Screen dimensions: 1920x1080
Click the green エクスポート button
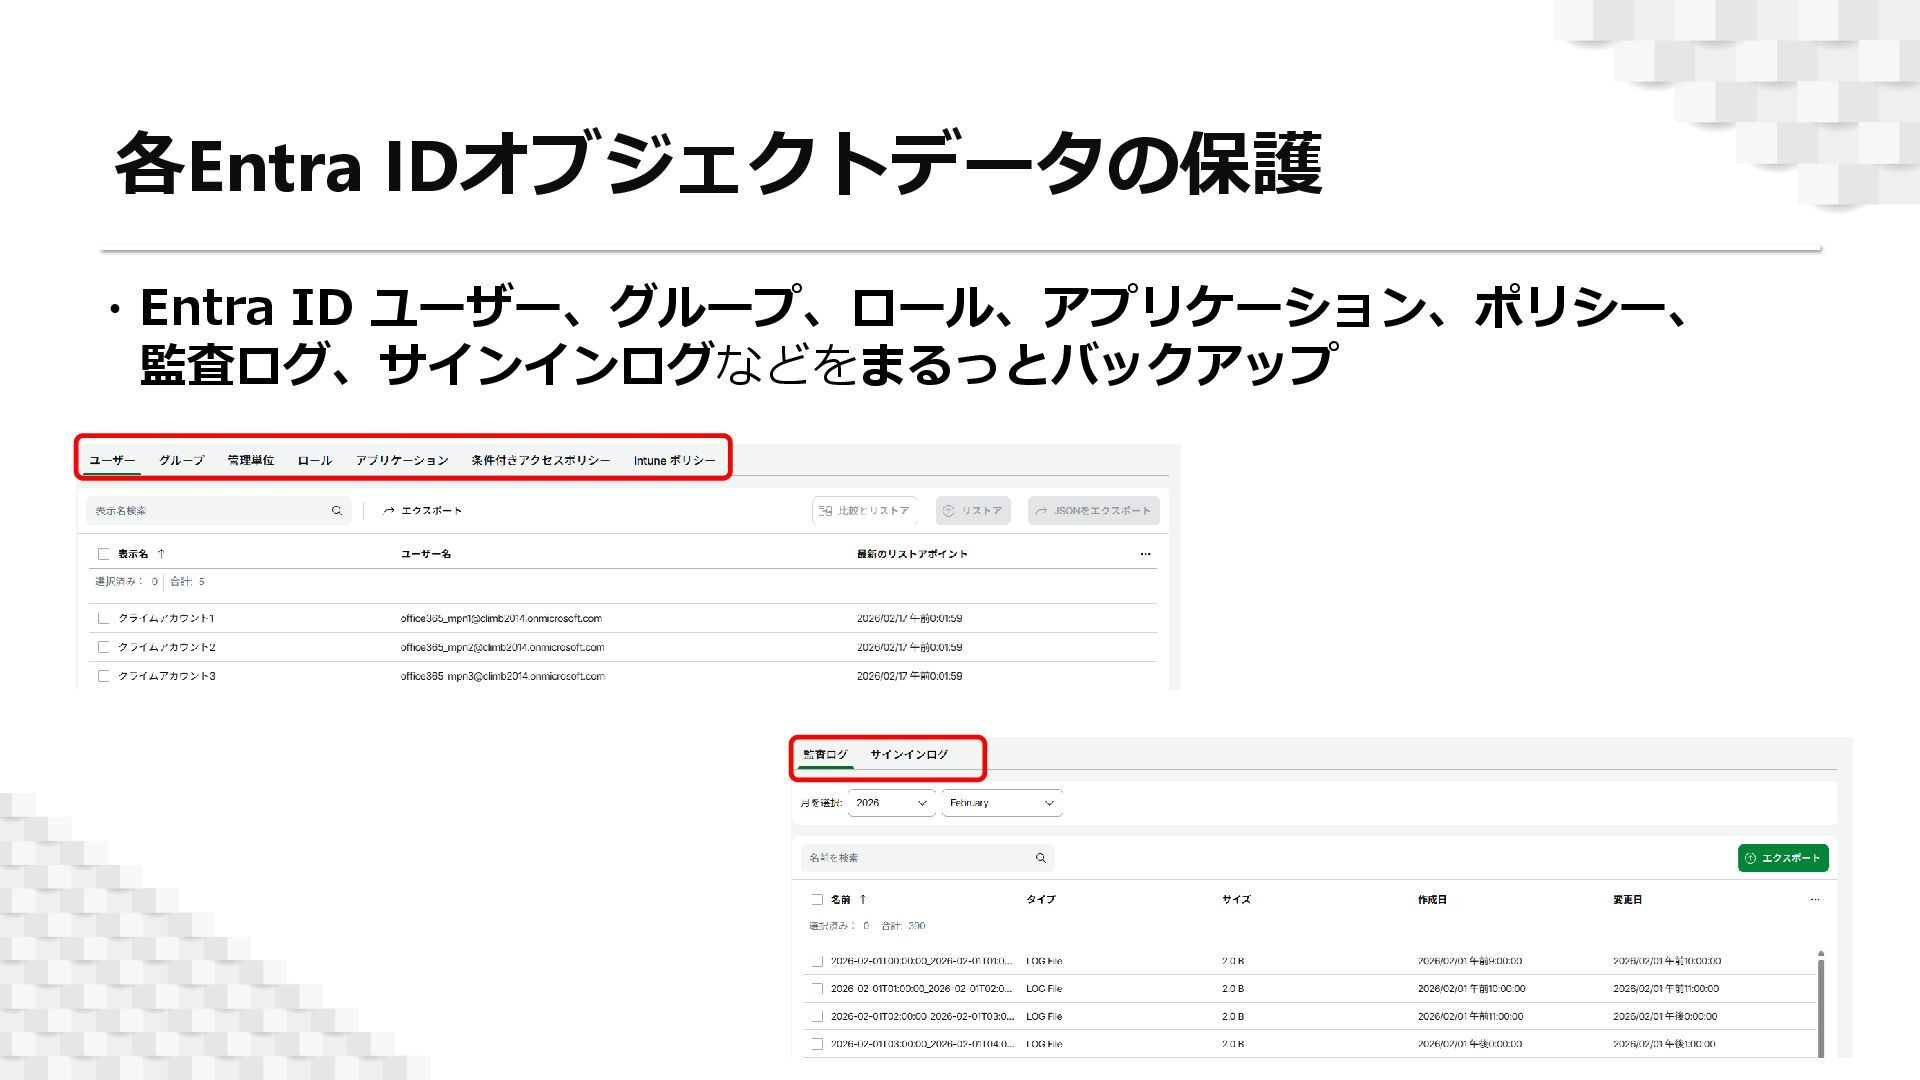pos(1782,858)
